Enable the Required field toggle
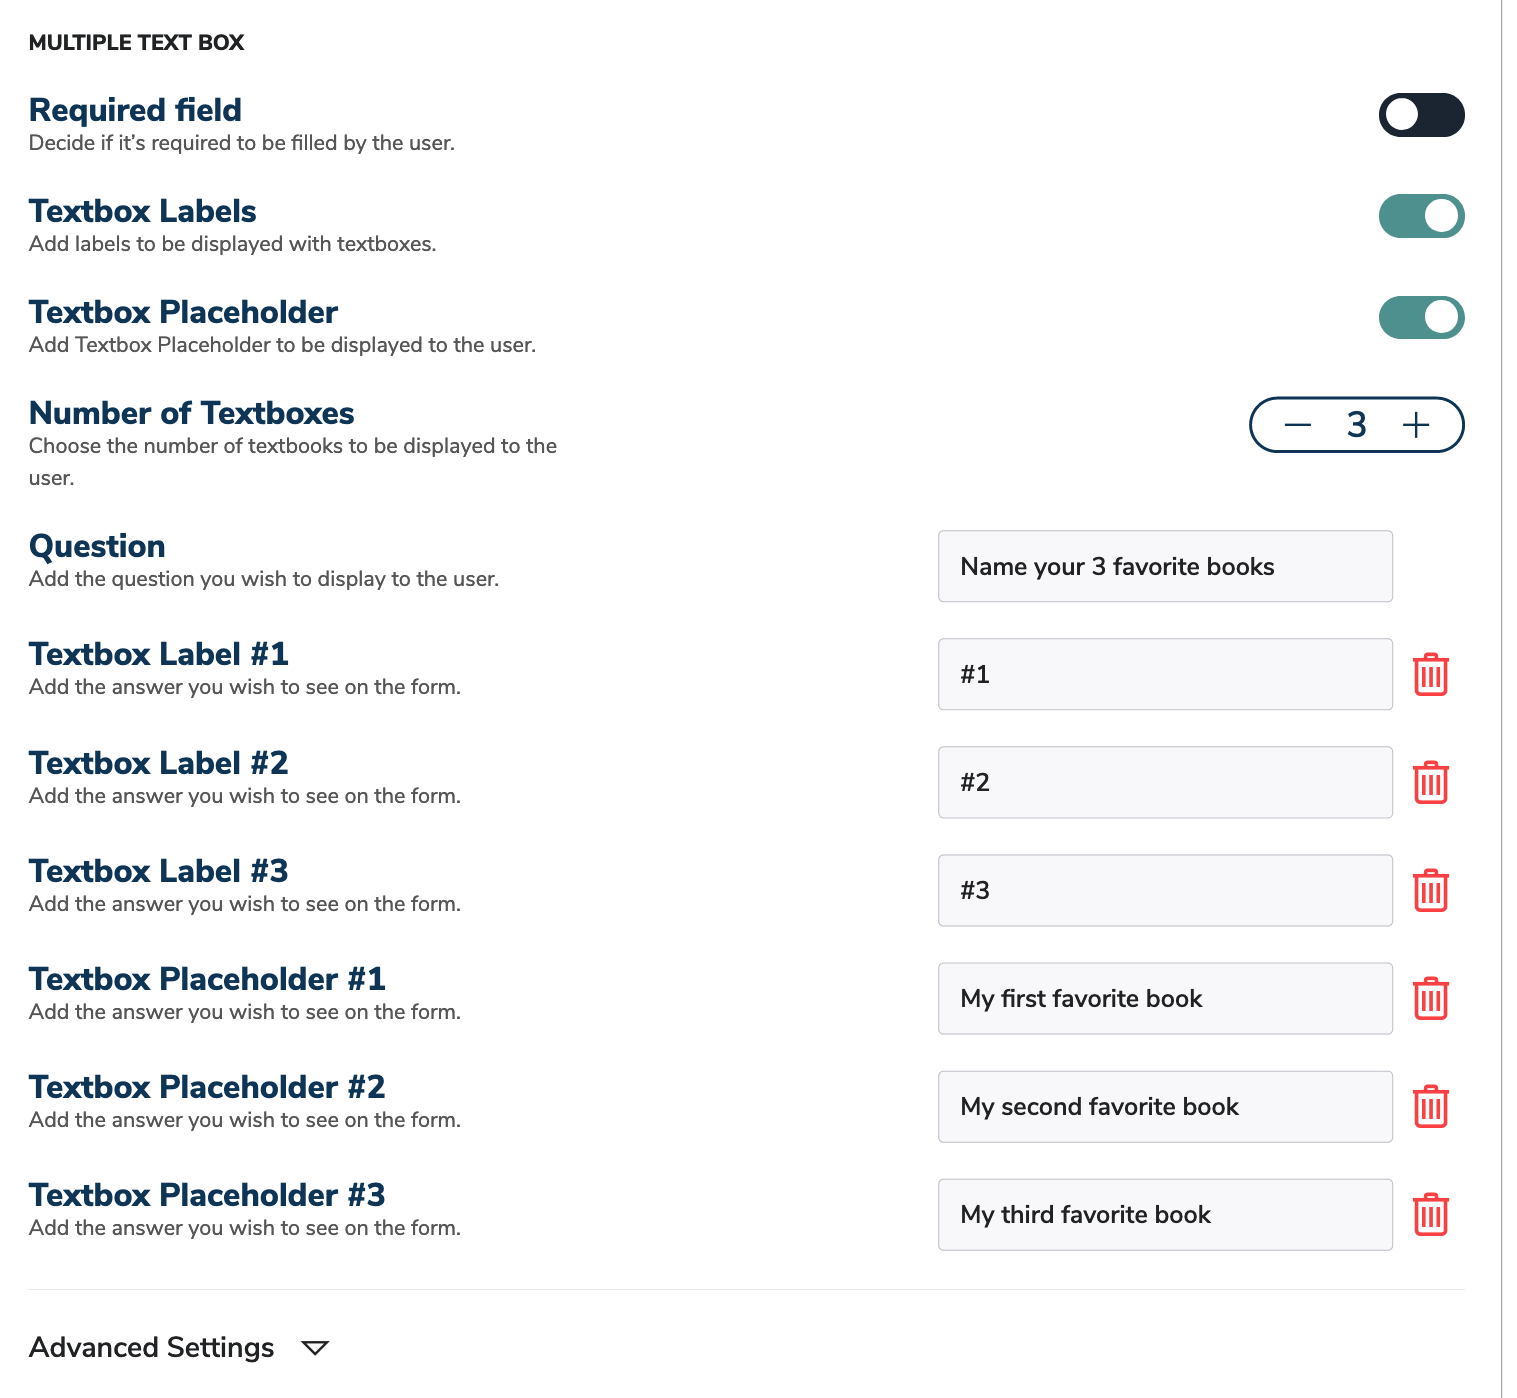Screen dimensions: 1517x1398 click(1421, 116)
